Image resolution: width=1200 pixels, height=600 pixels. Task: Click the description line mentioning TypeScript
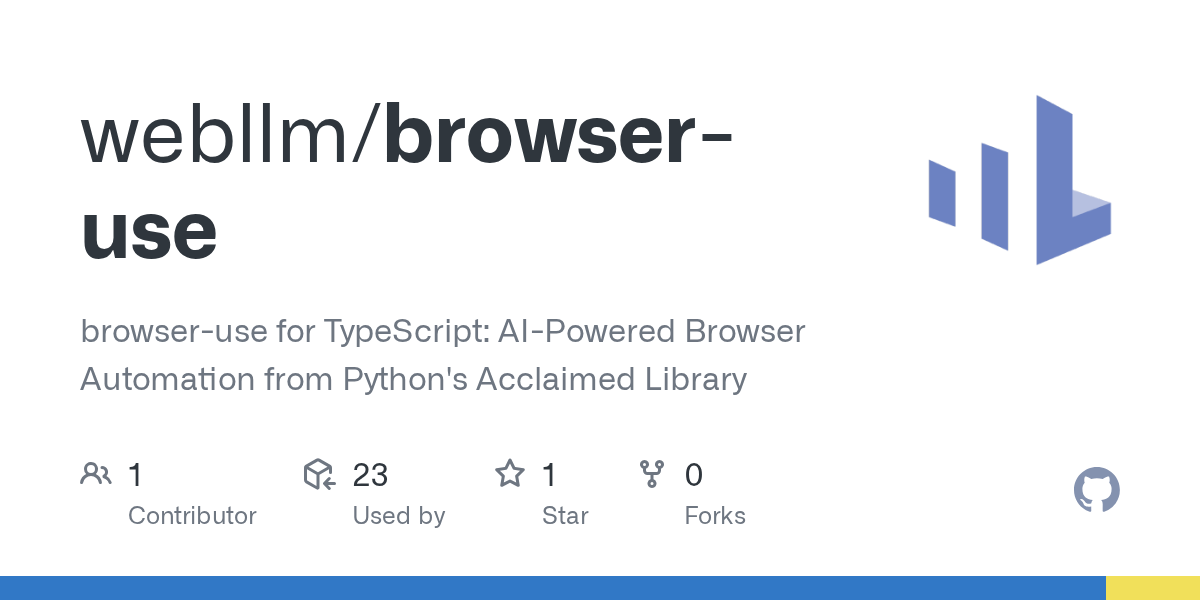click(443, 331)
